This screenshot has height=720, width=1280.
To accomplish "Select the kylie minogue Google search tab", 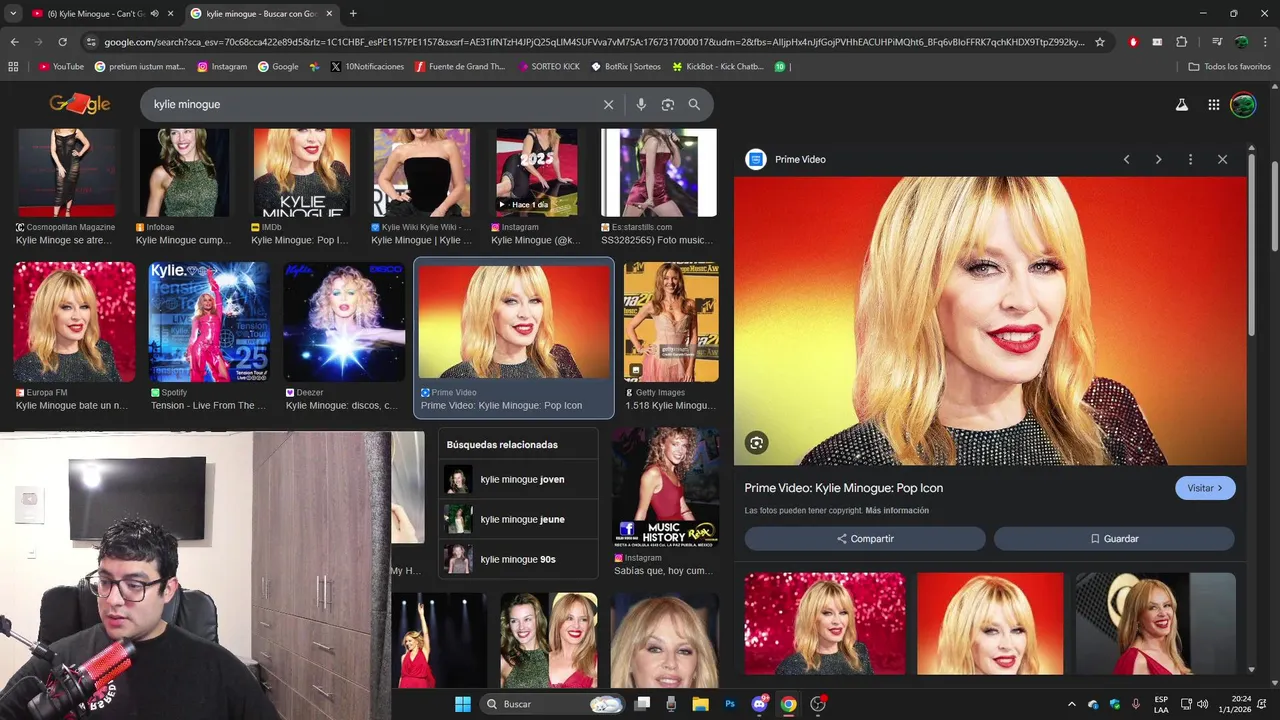I will [x=260, y=13].
